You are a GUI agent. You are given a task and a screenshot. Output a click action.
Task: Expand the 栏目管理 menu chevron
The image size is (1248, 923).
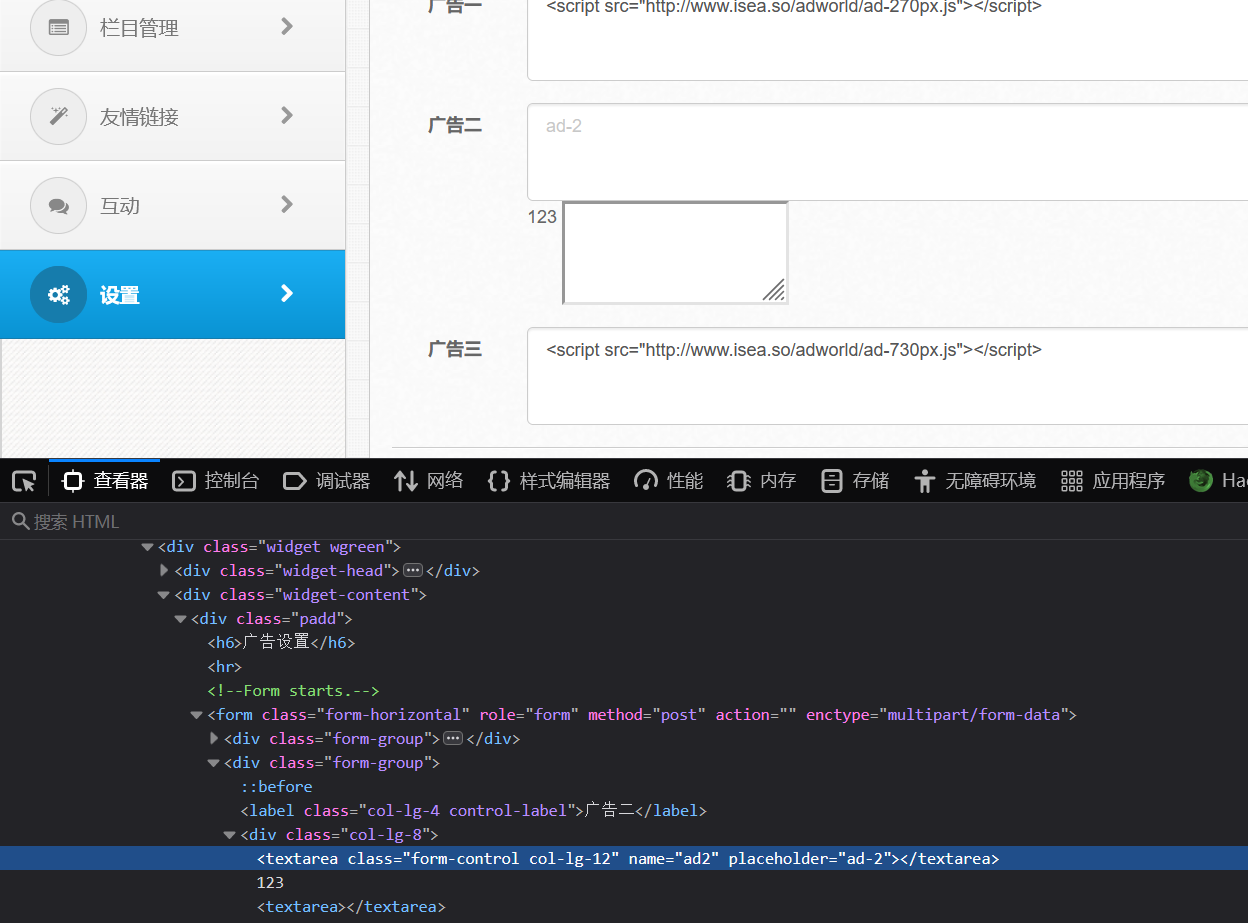(287, 26)
